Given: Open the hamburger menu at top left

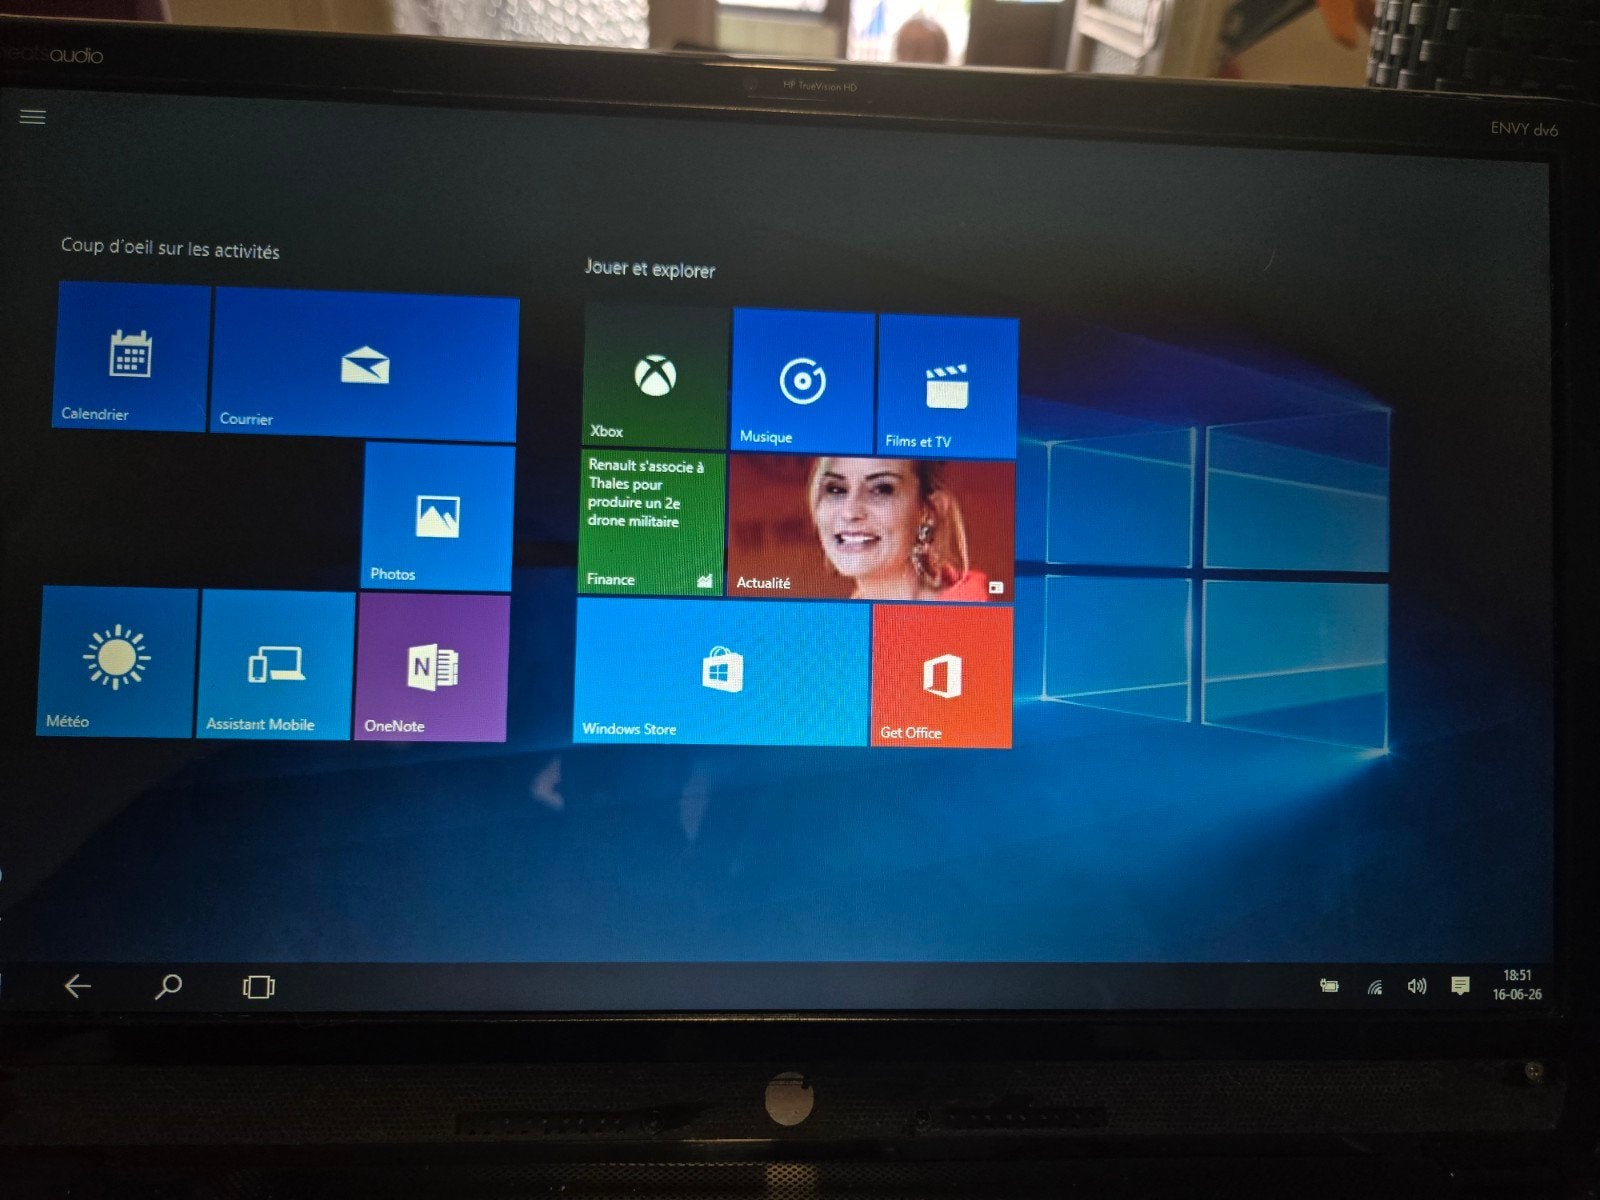Looking at the screenshot, I should [x=33, y=117].
